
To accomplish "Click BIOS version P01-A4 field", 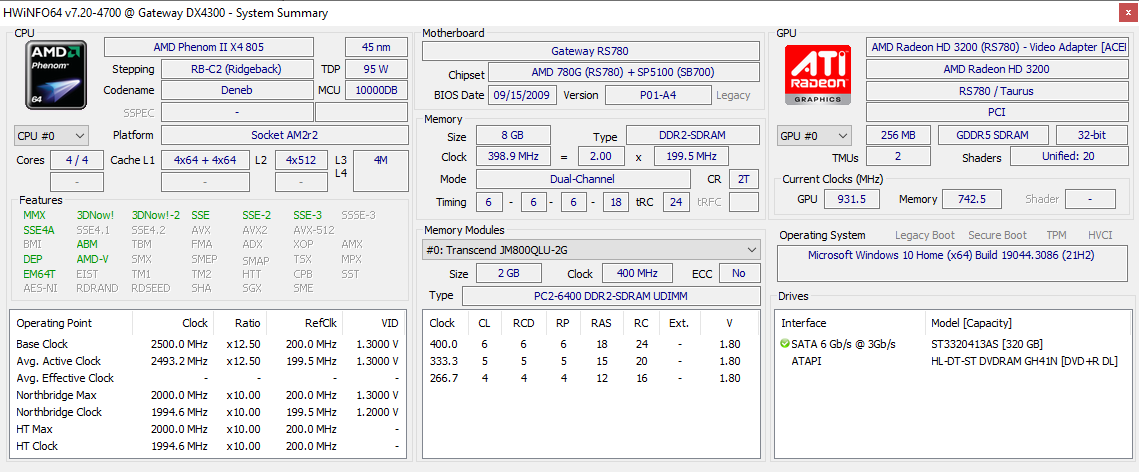I will pos(658,95).
